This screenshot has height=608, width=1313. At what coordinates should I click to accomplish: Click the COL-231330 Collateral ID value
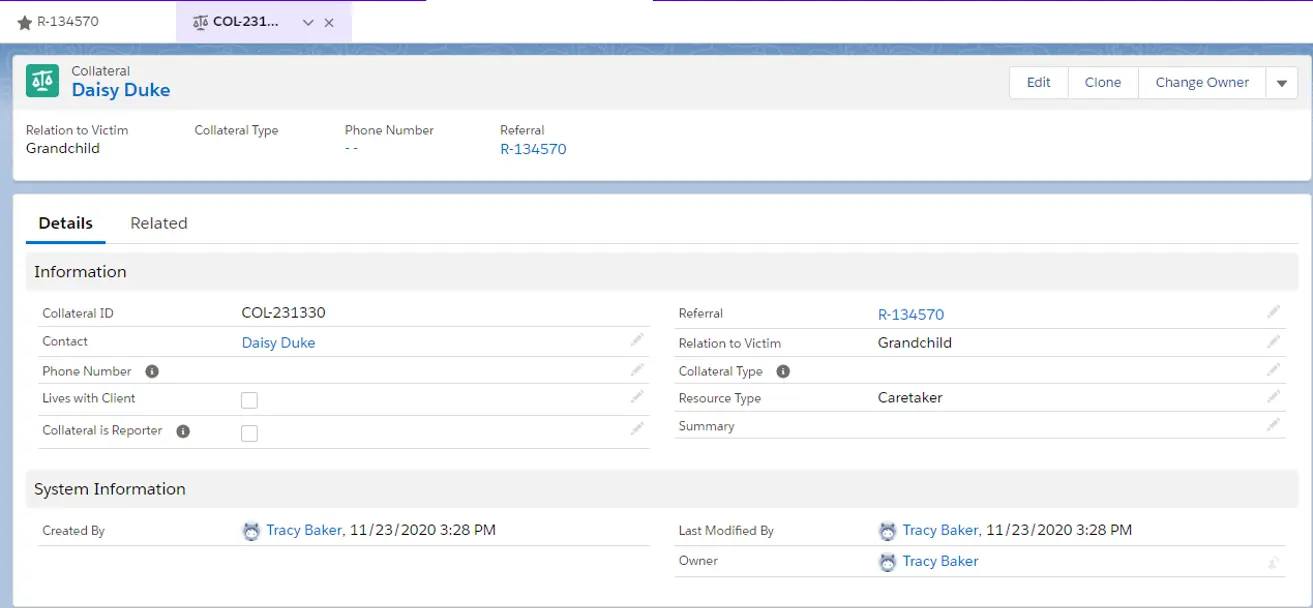tap(284, 313)
